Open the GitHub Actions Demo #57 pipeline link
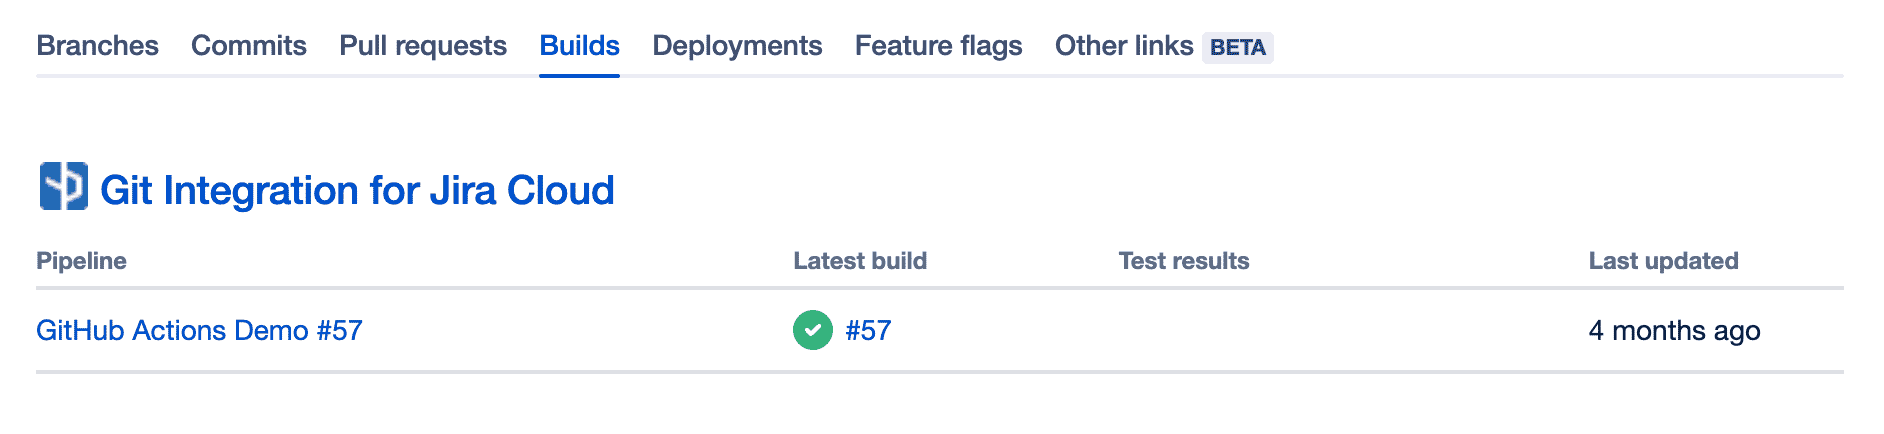The image size is (1884, 434). tap(199, 330)
